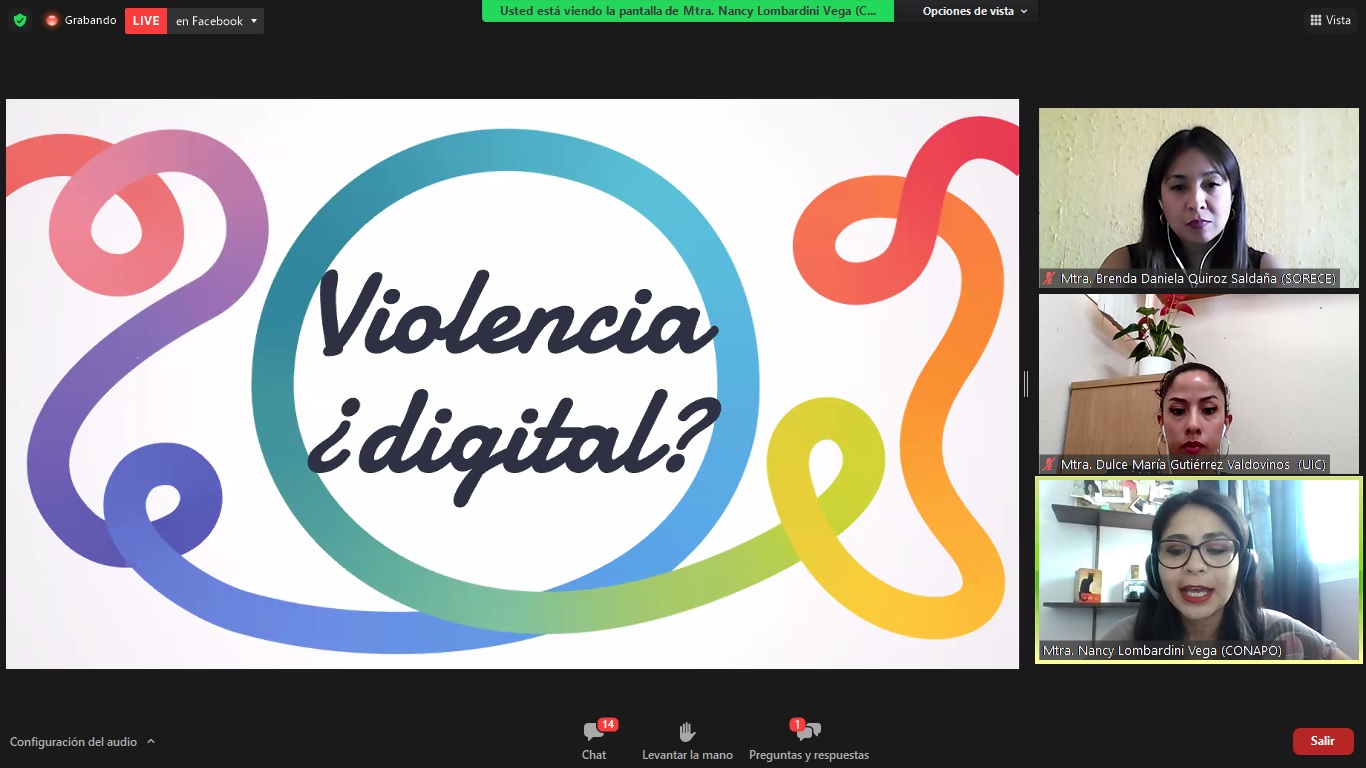Click the divider handle between slide and videos

pyautogui.click(x=1026, y=383)
